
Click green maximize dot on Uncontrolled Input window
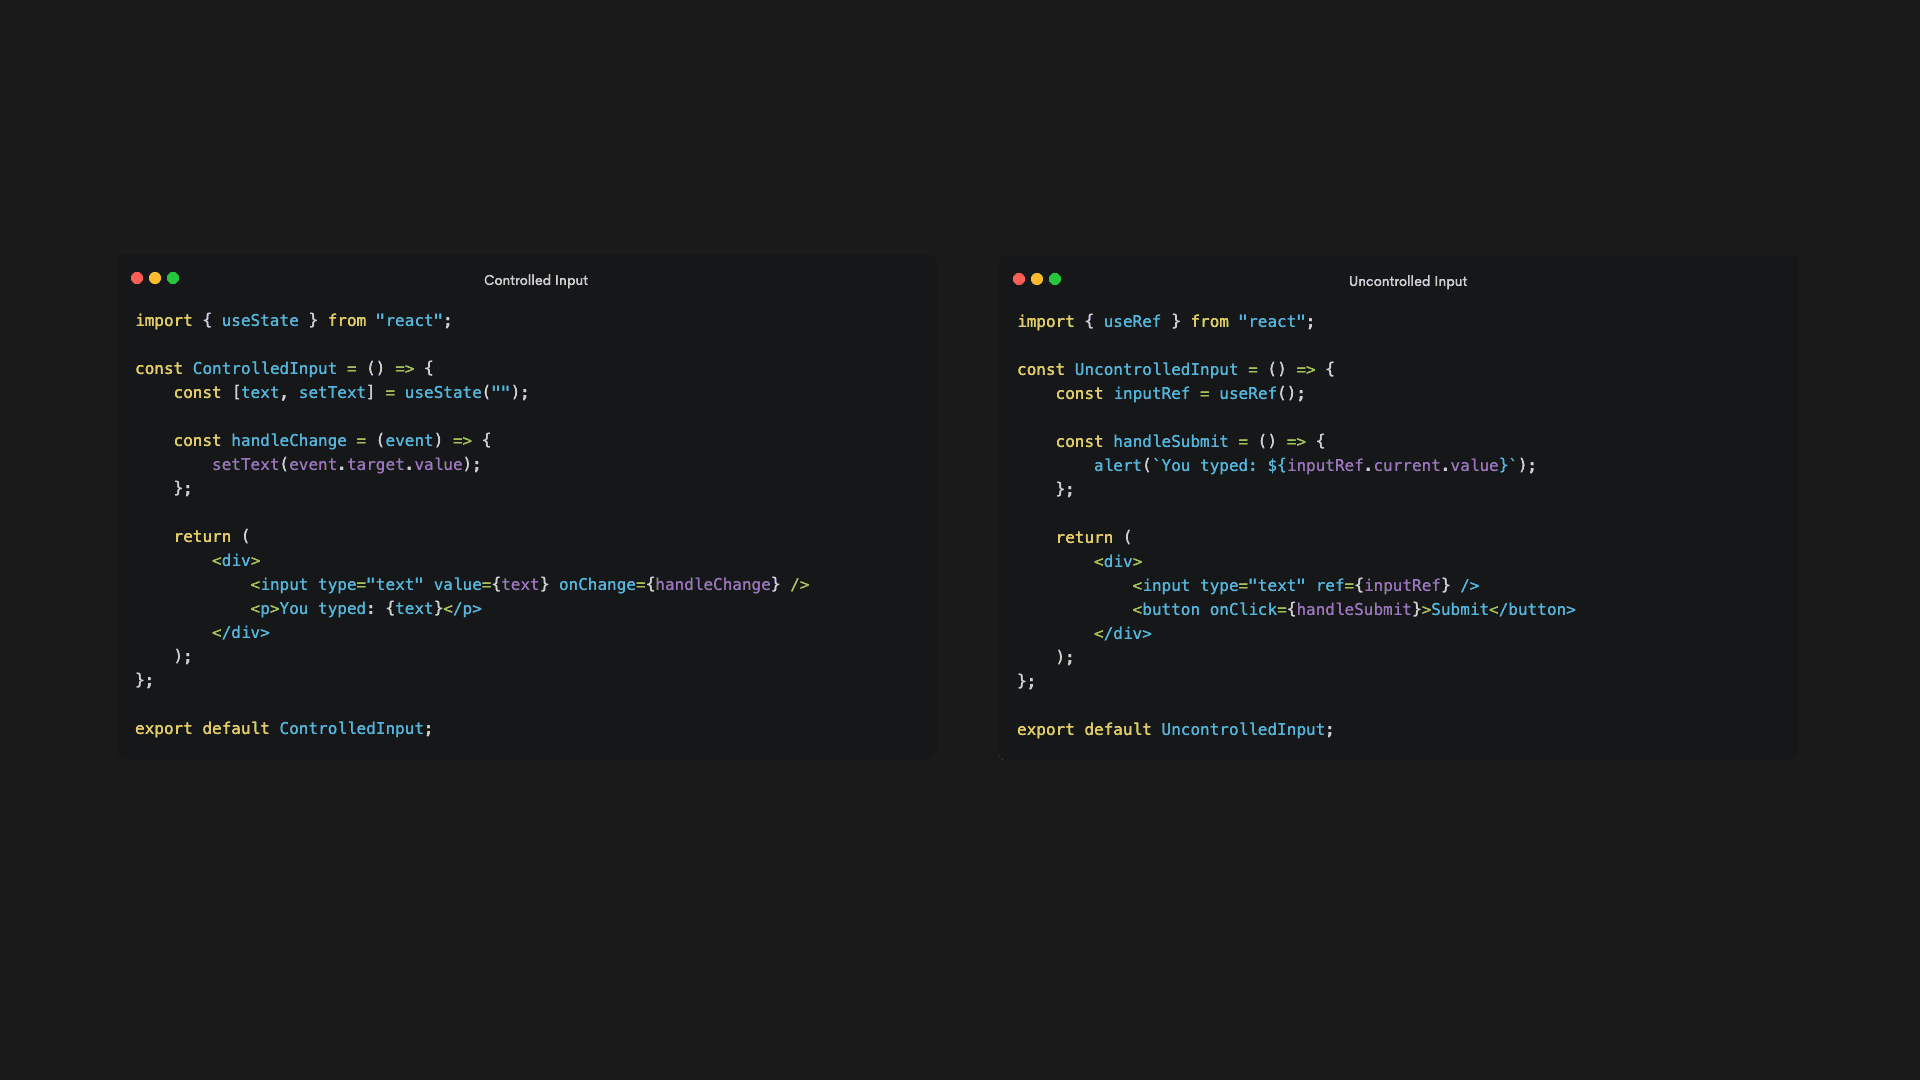pos(1055,279)
